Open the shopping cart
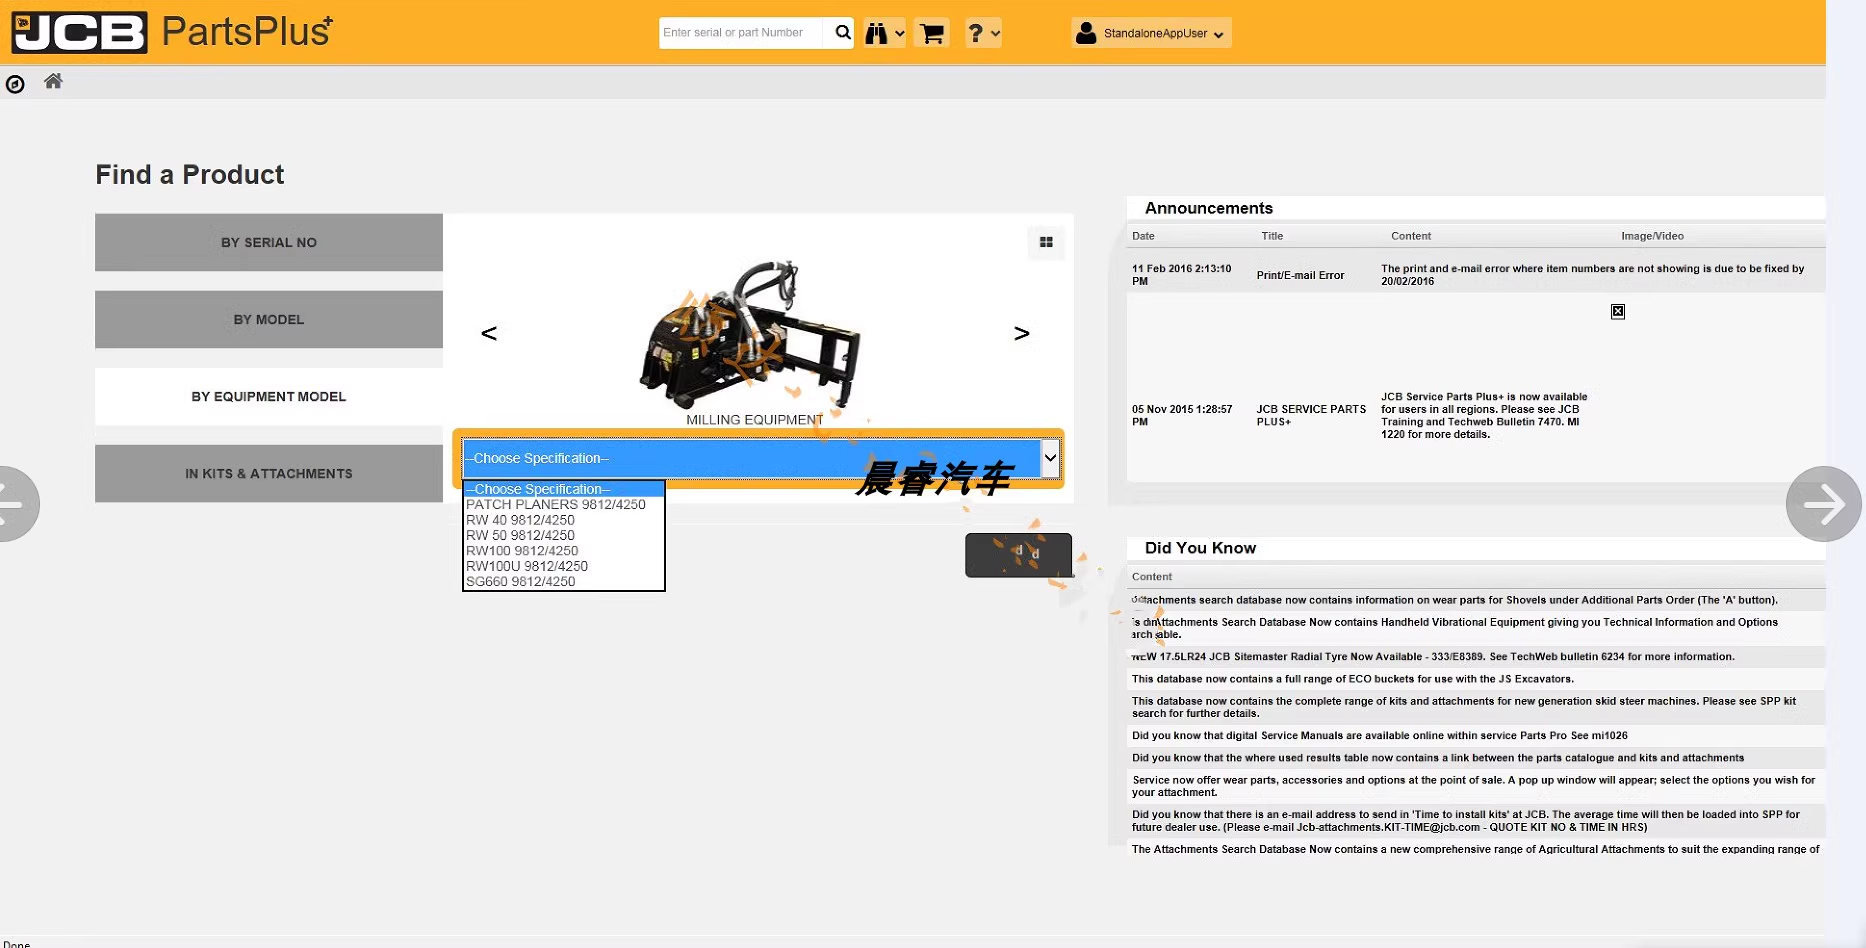 click(932, 33)
